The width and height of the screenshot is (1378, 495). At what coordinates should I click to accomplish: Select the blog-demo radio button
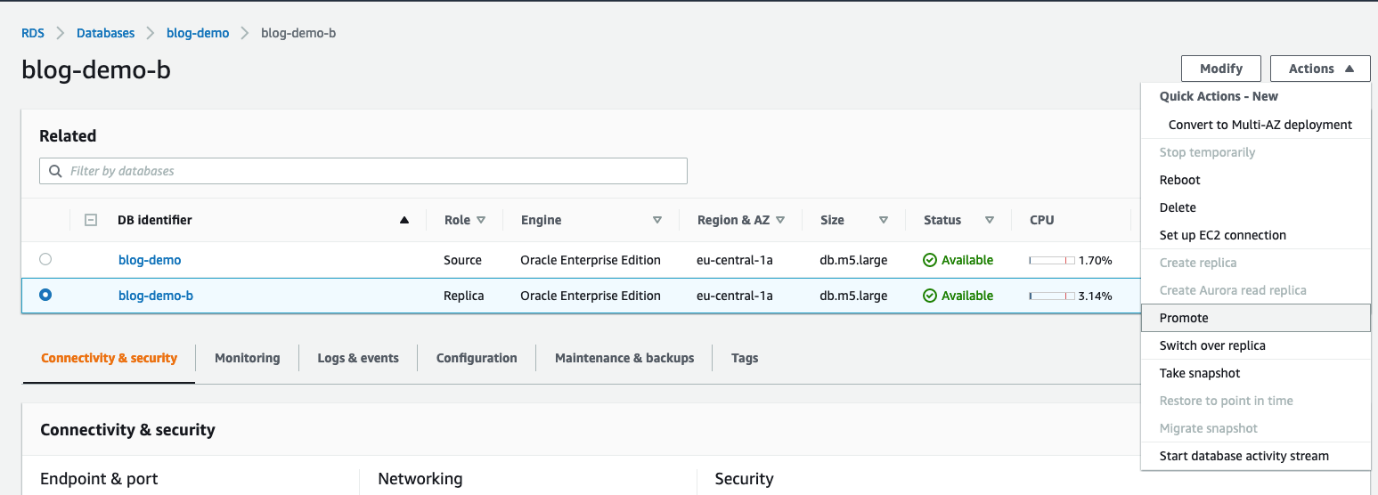pos(45,259)
